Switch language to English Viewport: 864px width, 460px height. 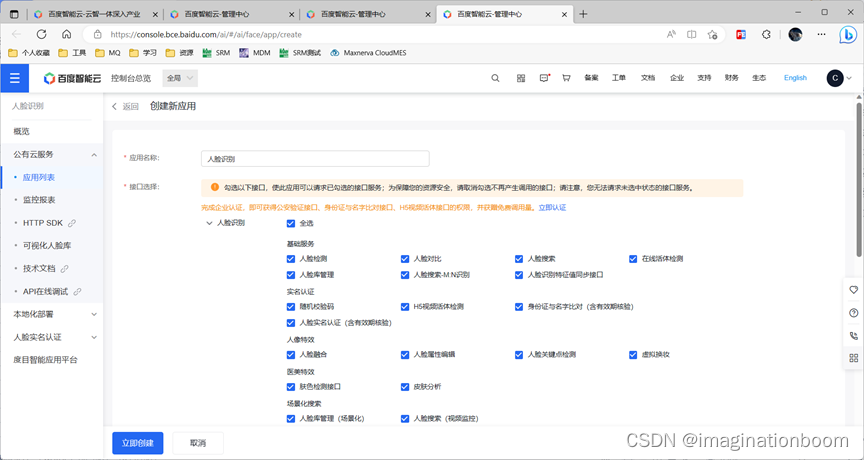coord(795,78)
